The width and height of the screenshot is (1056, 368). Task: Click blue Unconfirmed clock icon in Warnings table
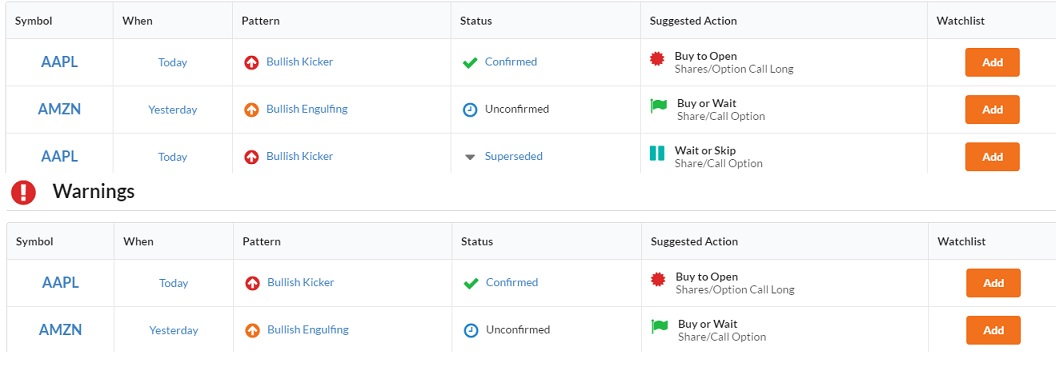pyautogui.click(x=471, y=330)
